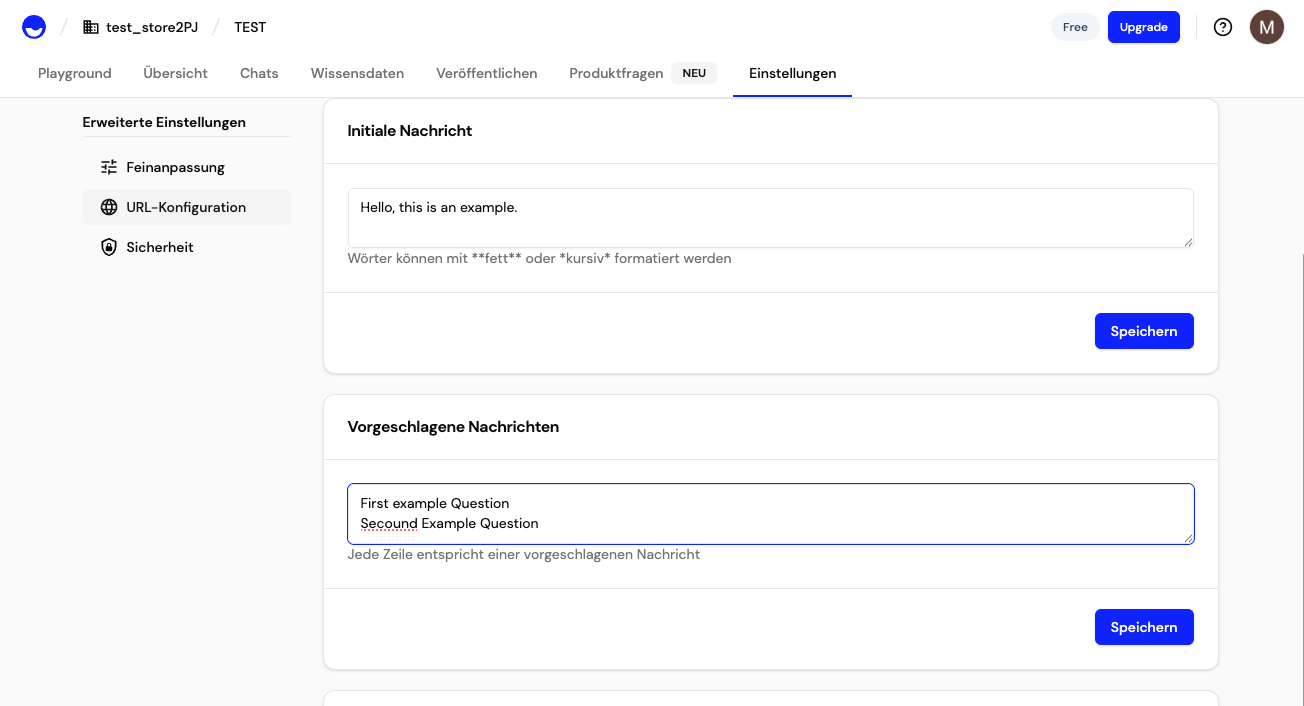
Task: Click the store building icon next to test_store2PJ
Action: (x=89, y=26)
